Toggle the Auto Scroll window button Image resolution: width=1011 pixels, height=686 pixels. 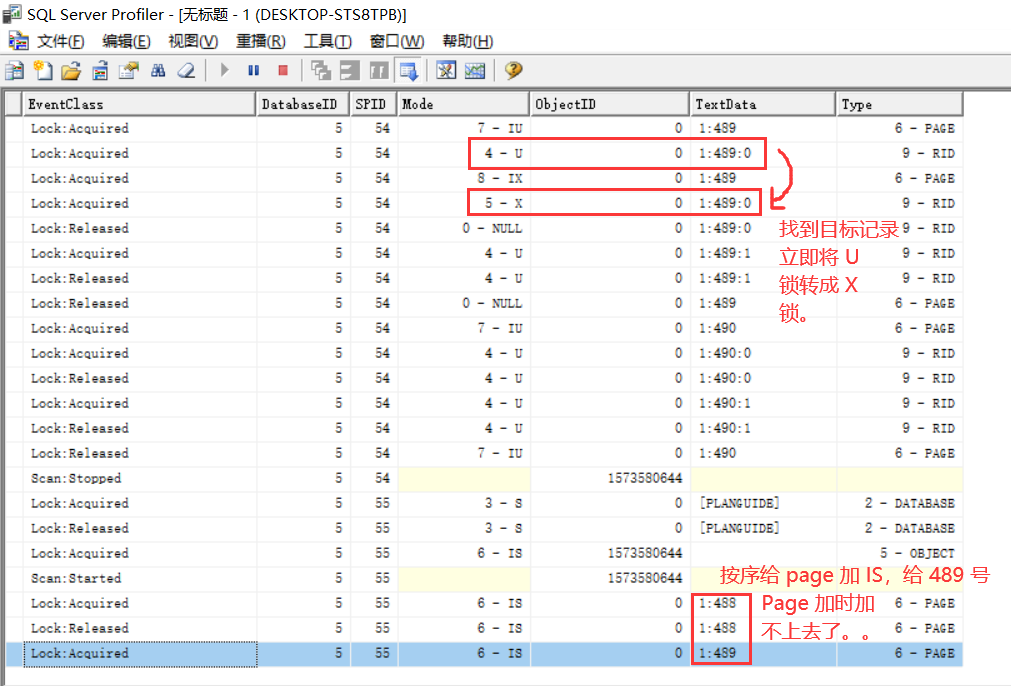(x=408, y=71)
